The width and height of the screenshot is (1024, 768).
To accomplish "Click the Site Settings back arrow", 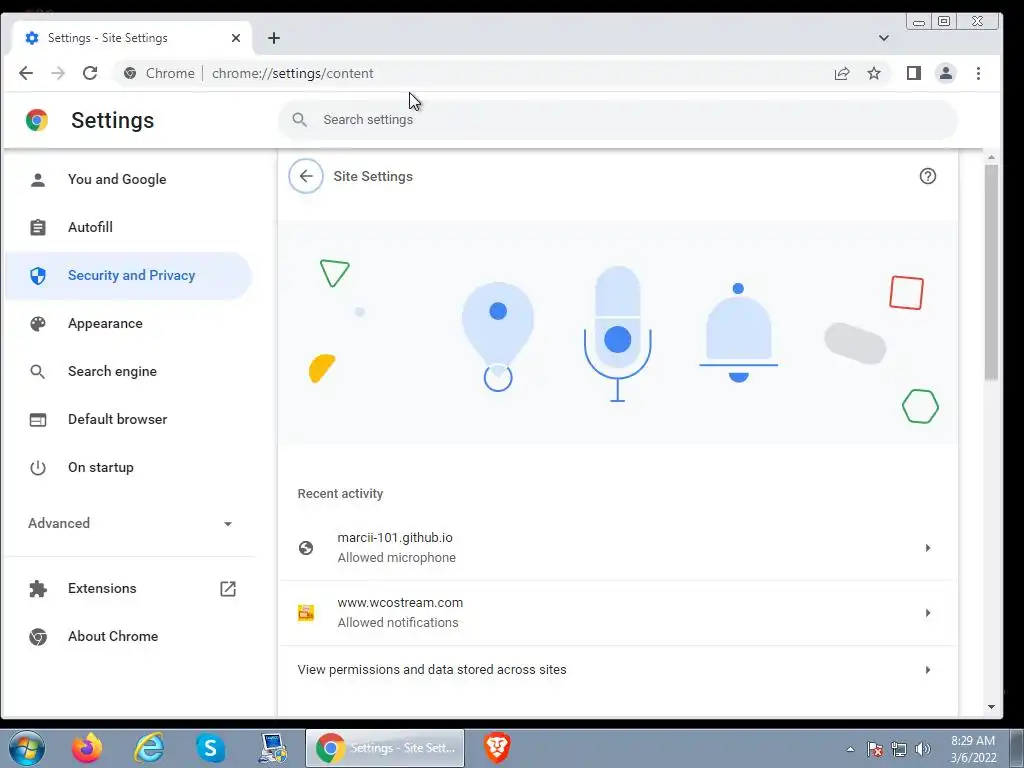I will [x=306, y=176].
